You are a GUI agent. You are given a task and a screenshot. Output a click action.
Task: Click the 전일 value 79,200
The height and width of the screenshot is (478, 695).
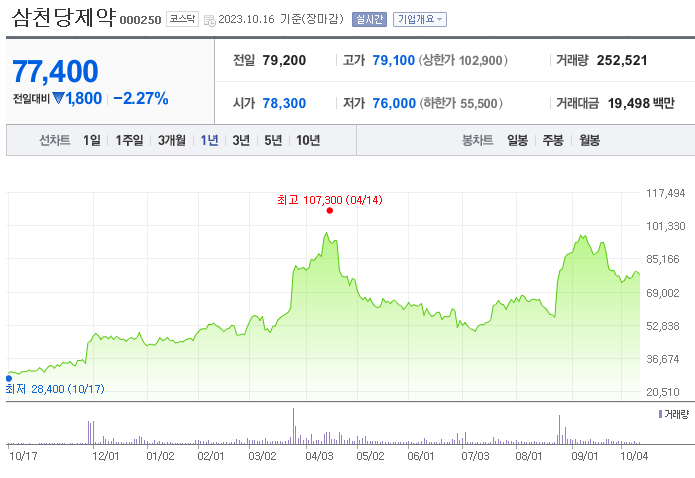click(x=284, y=60)
